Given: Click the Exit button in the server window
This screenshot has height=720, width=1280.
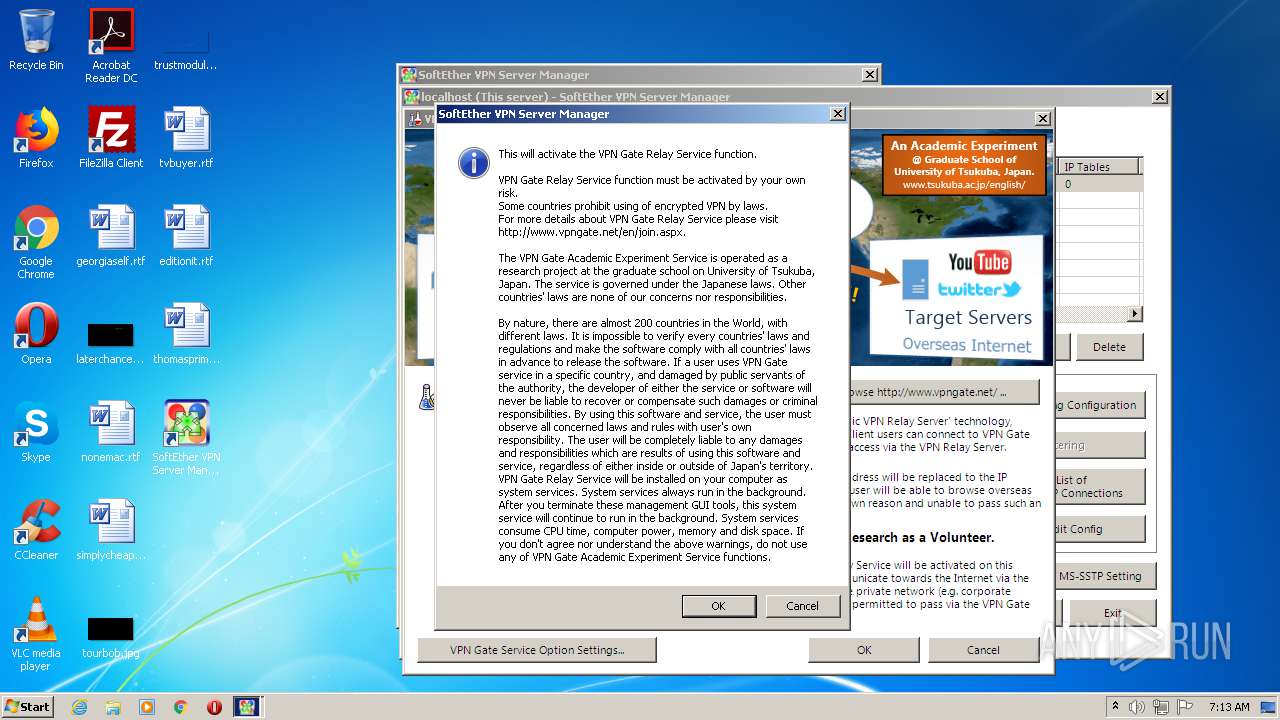Looking at the screenshot, I should click(1112, 613).
